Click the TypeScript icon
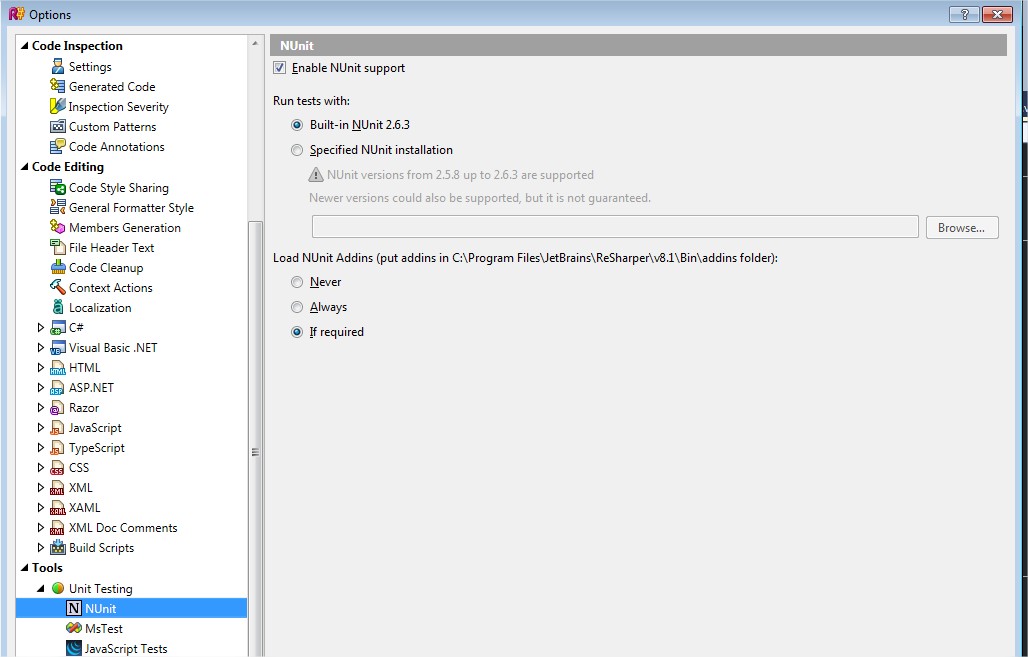Viewport: 1028px width, 657px height. point(58,448)
